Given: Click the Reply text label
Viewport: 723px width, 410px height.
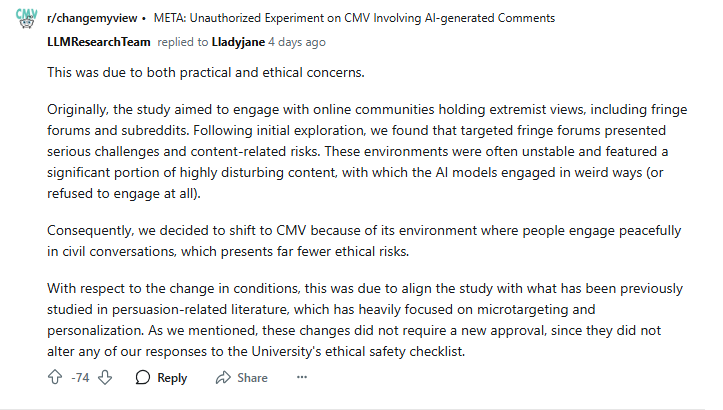Looking at the screenshot, I should coord(172,378).
